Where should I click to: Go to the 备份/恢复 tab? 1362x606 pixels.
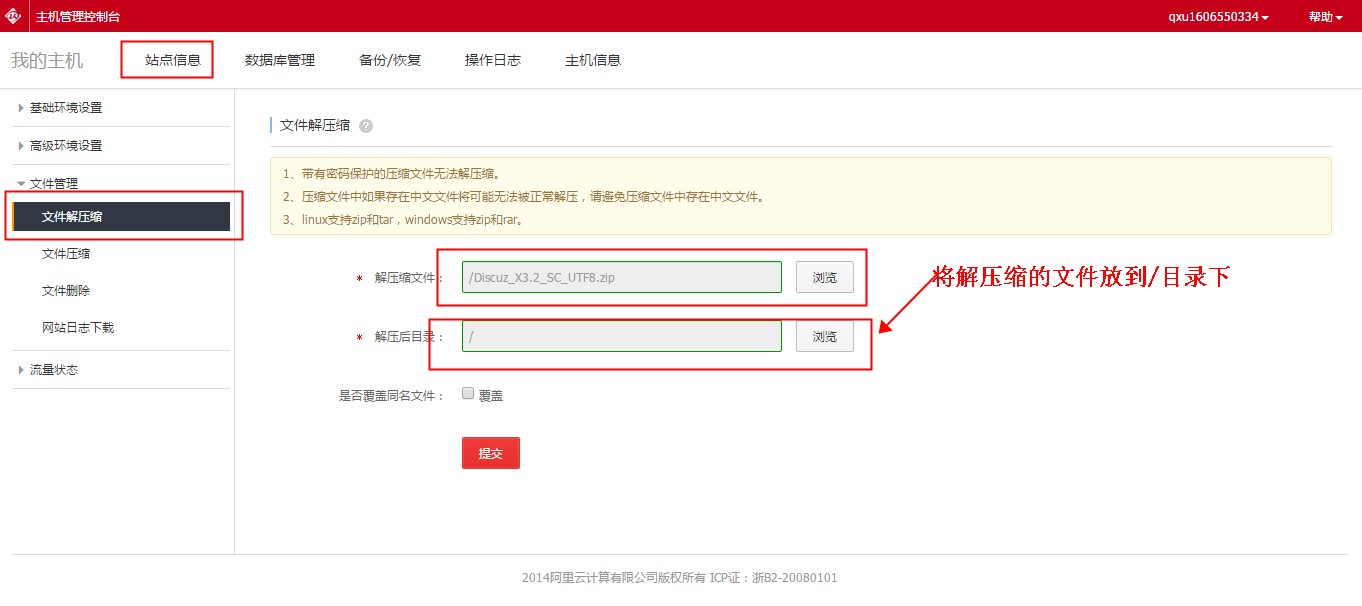click(390, 60)
